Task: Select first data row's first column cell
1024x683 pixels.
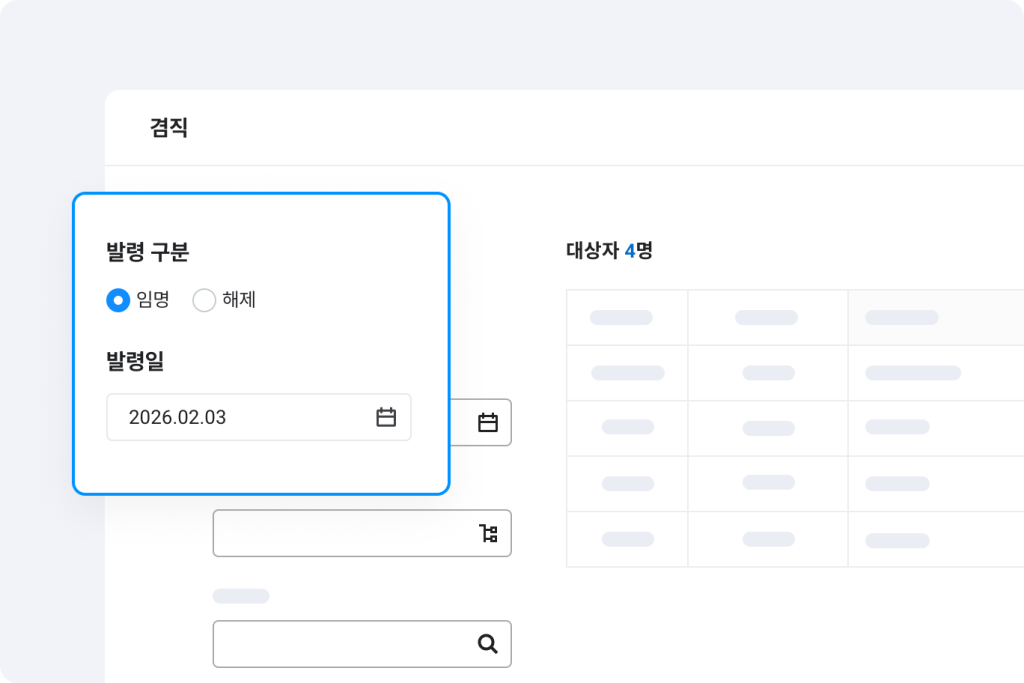Action: (626, 373)
